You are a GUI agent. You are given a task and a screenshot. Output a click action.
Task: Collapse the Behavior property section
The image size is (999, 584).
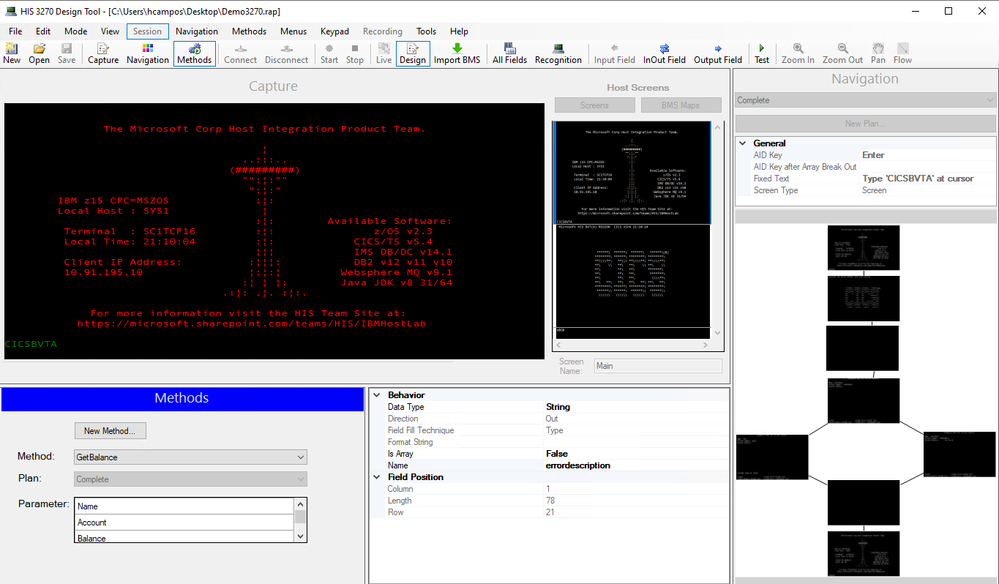pyautogui.click(x=377, y=395)
